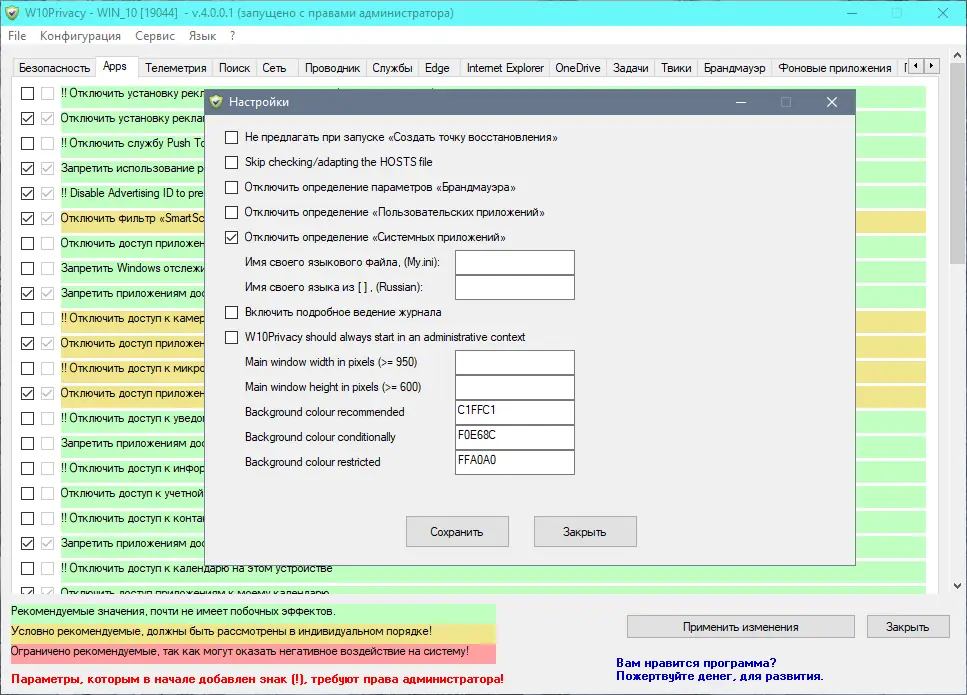
Task: Select the Apps tab
Action: (x=115, y=66)
